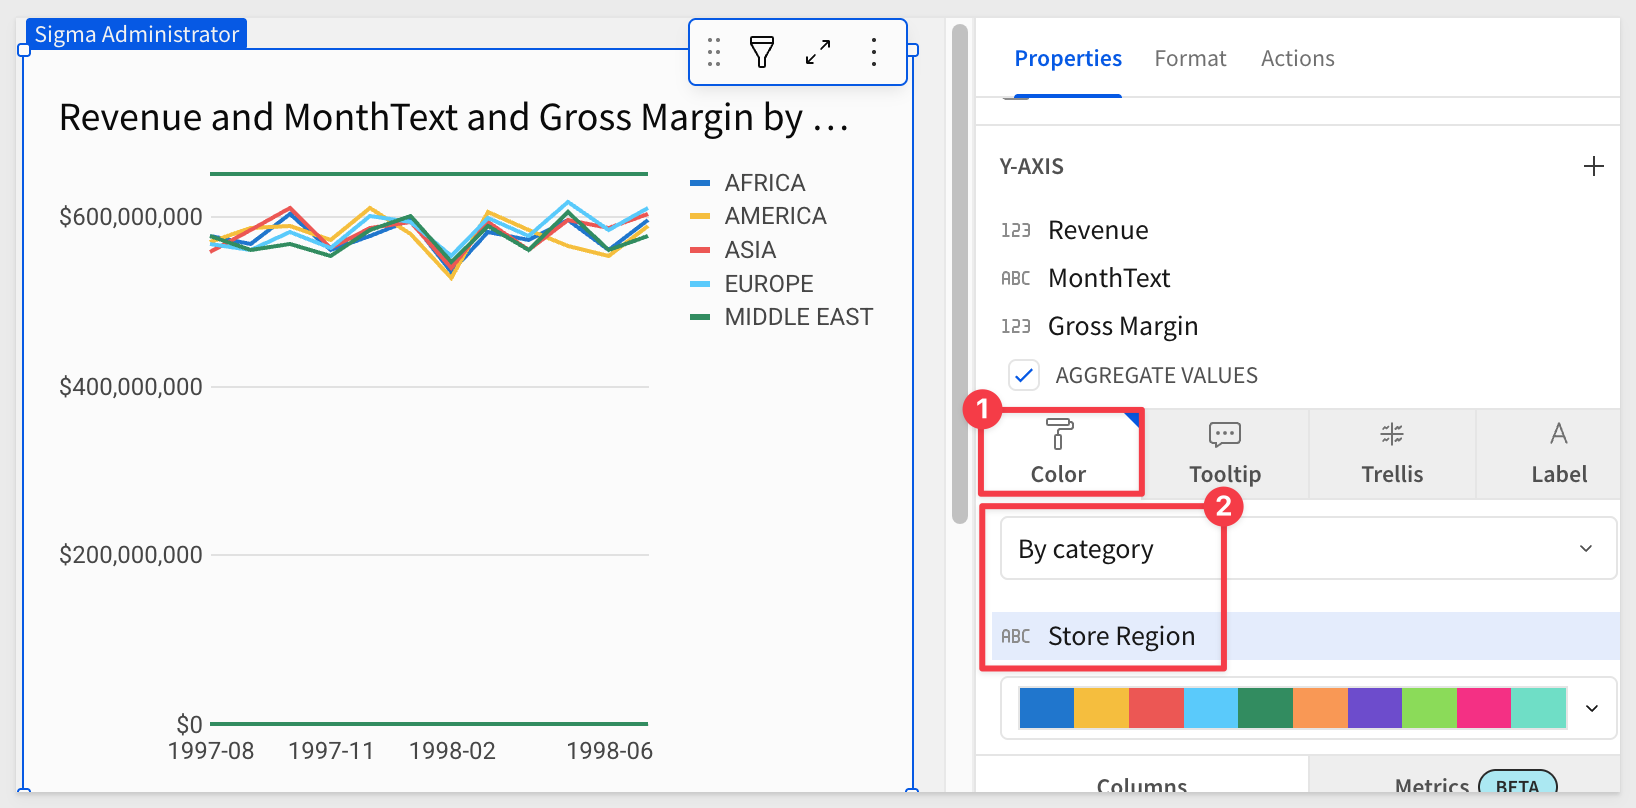Screen dimensions: 1636x808
Task: Click the purple swatch in the palette
Action: (1375, 708)
